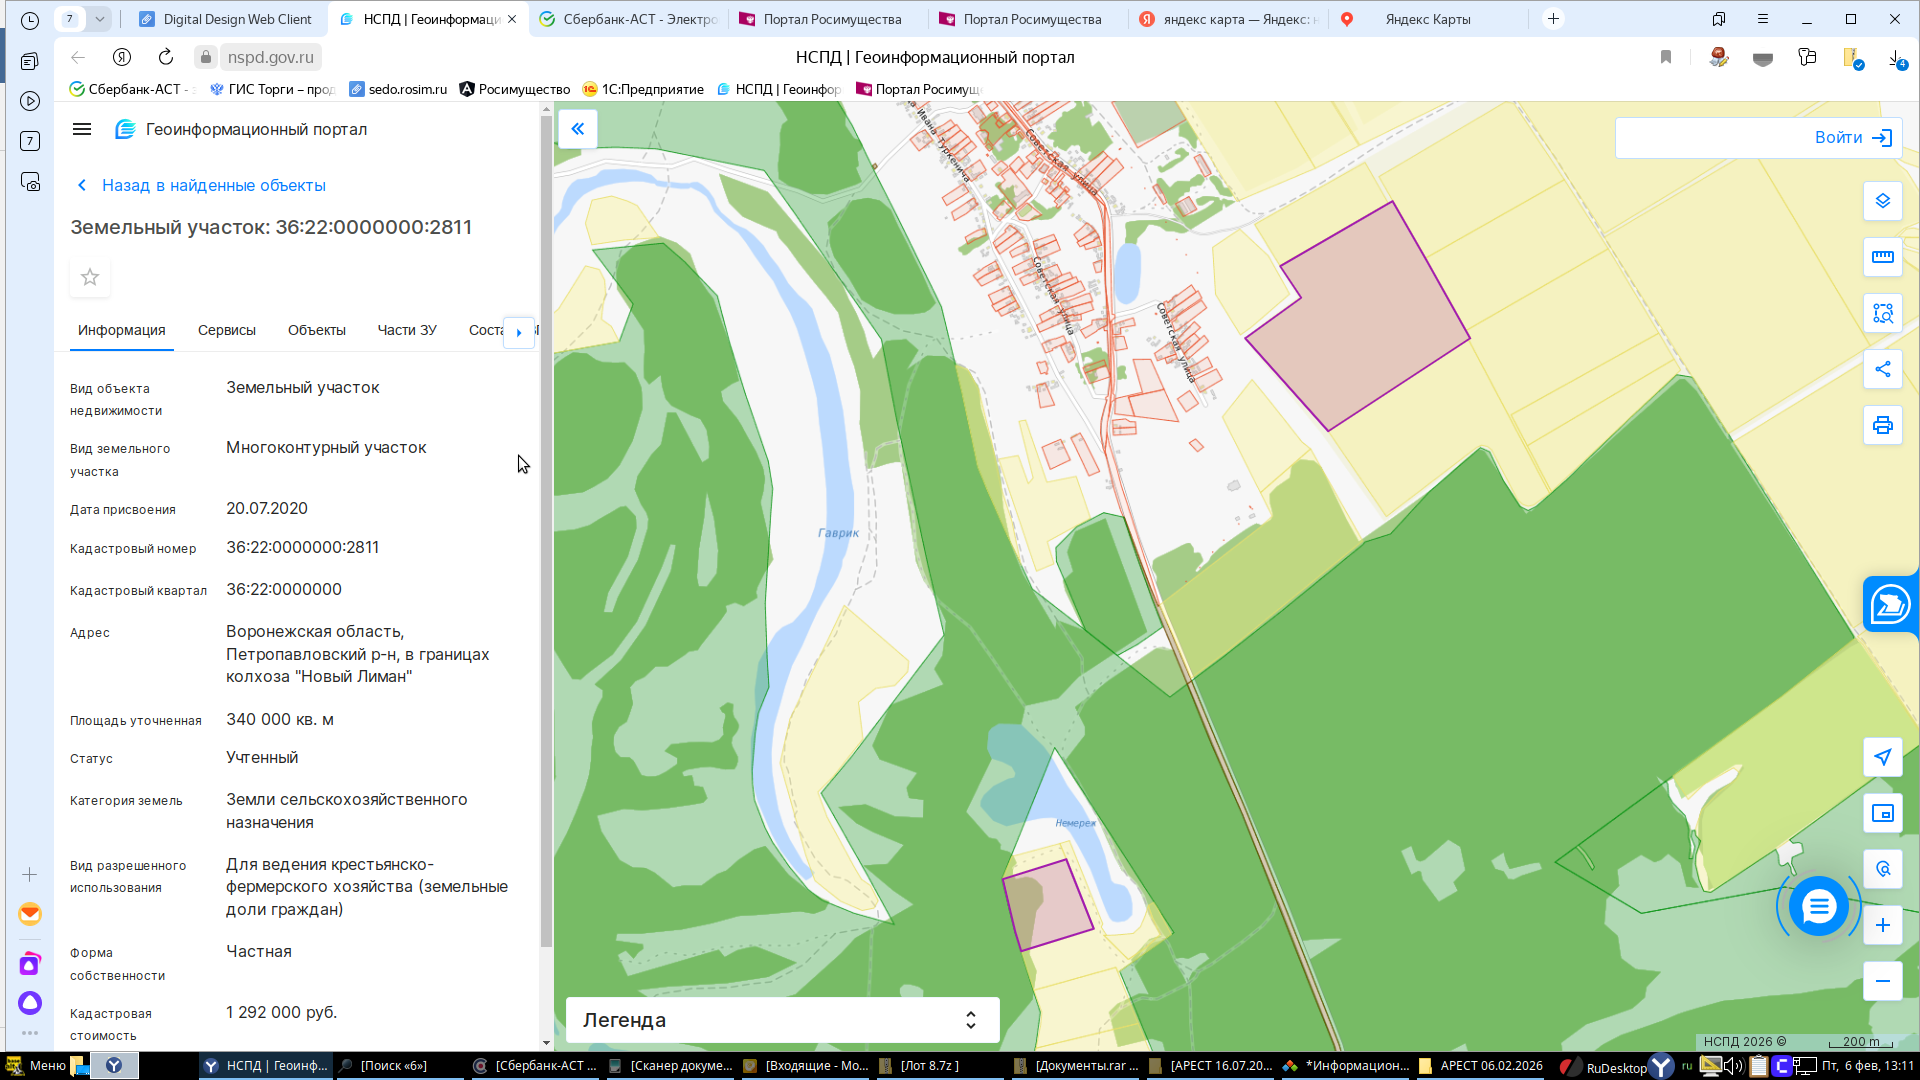Open the chat support bubble
1920x1080 pixels.
tap(1818, 907)
